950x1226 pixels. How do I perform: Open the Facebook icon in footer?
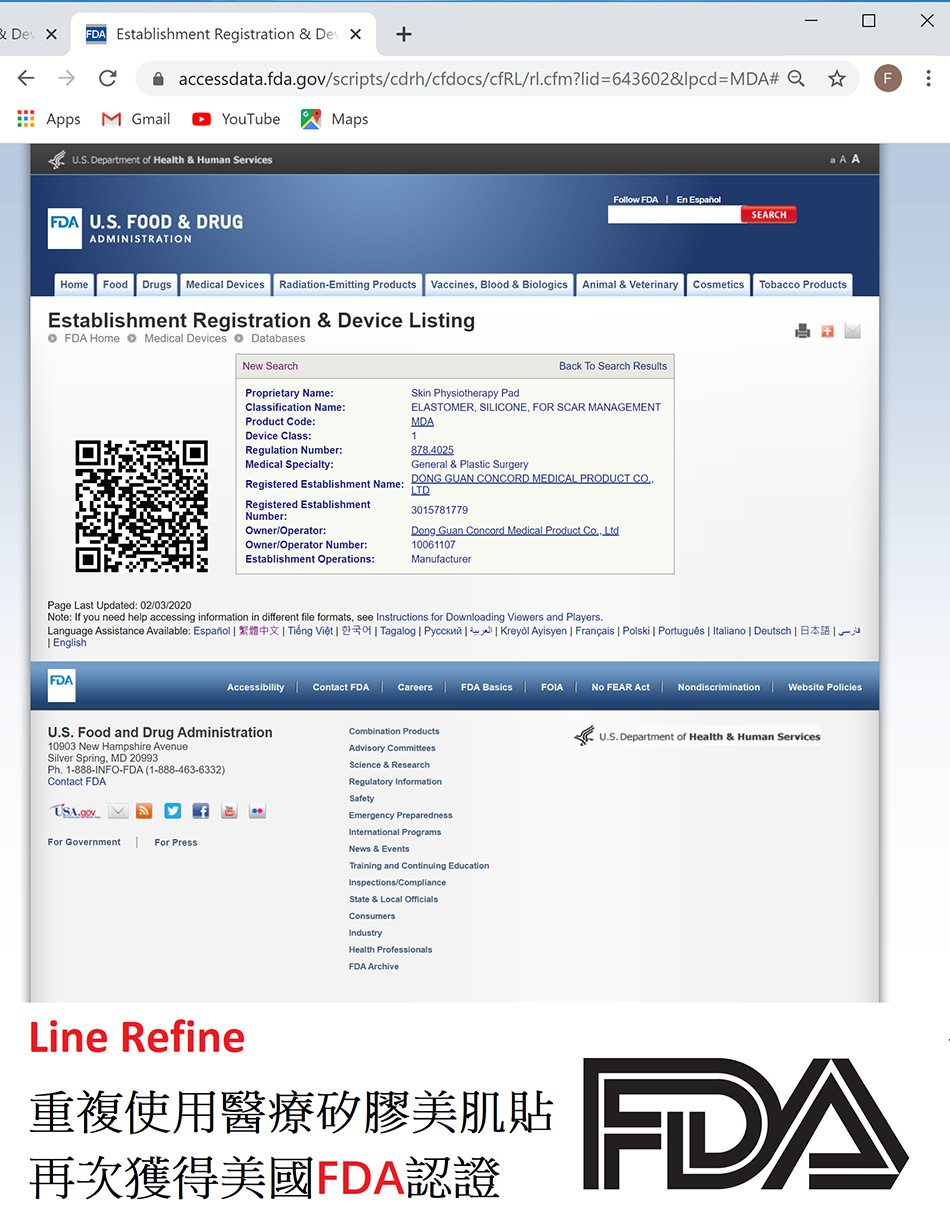point(201,811)
